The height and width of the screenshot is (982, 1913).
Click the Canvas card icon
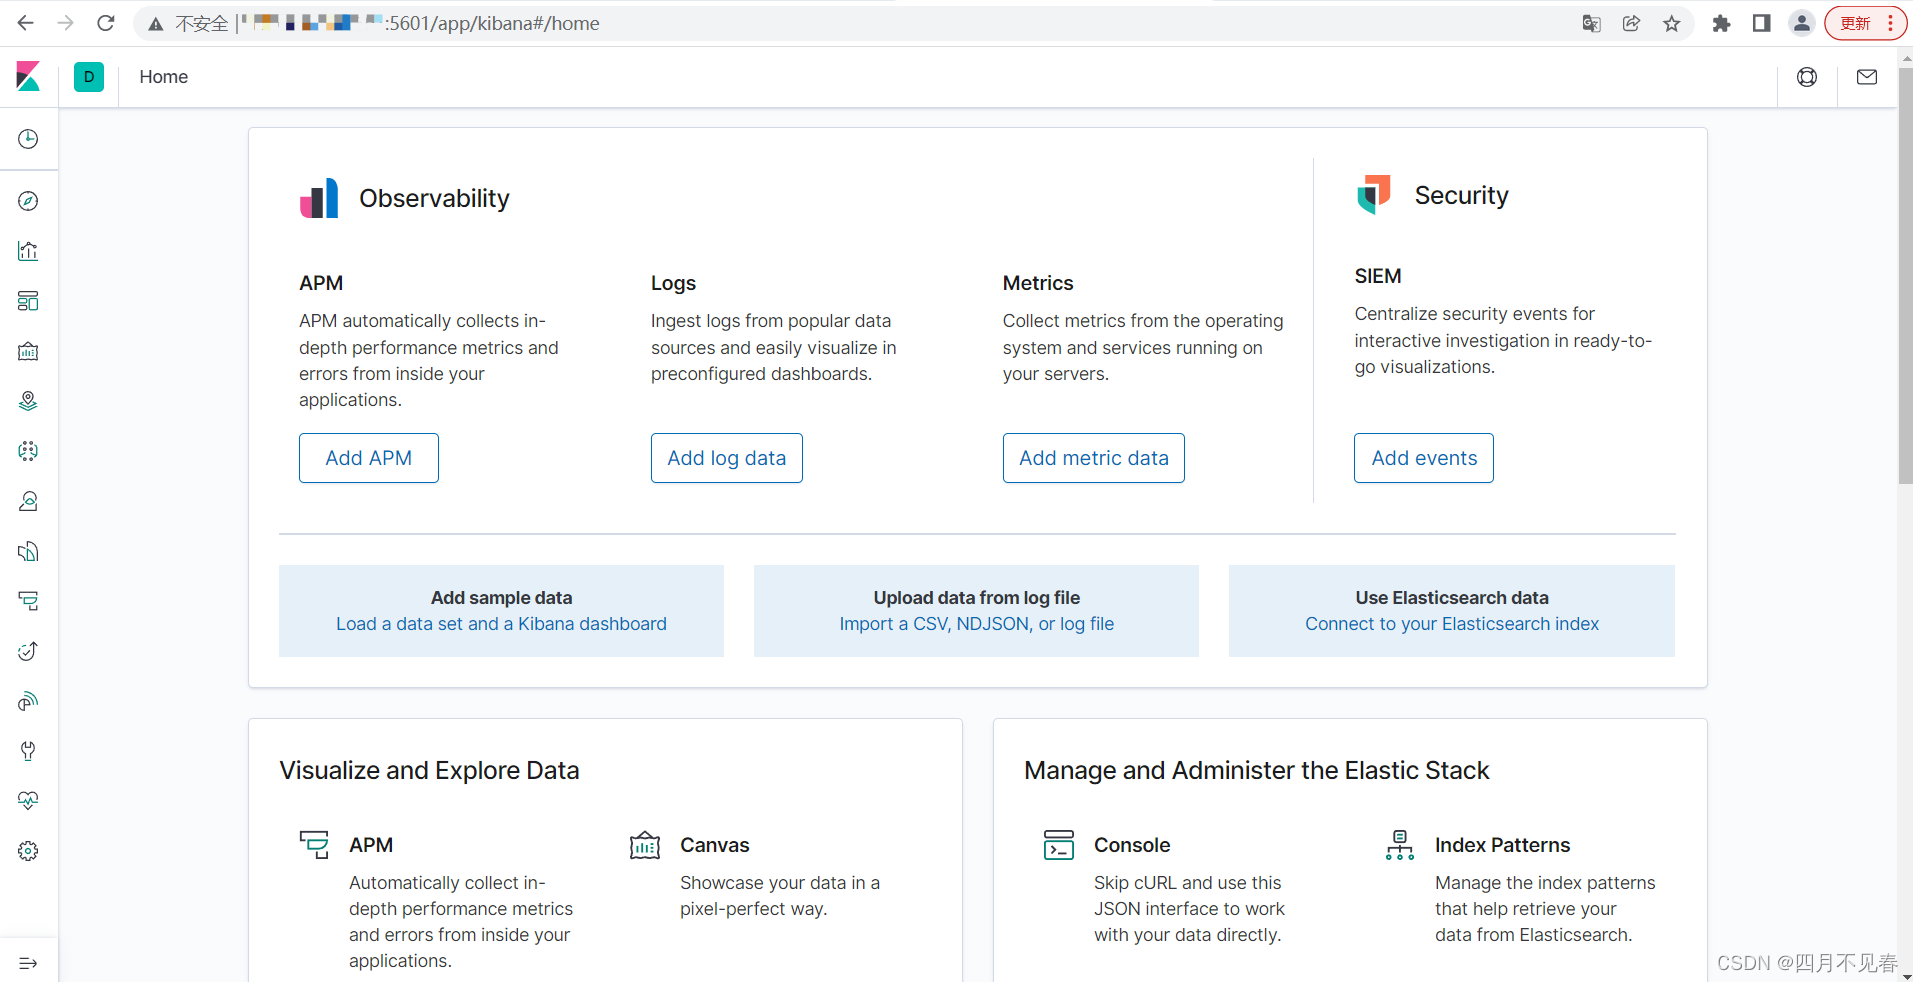(645, 845)
